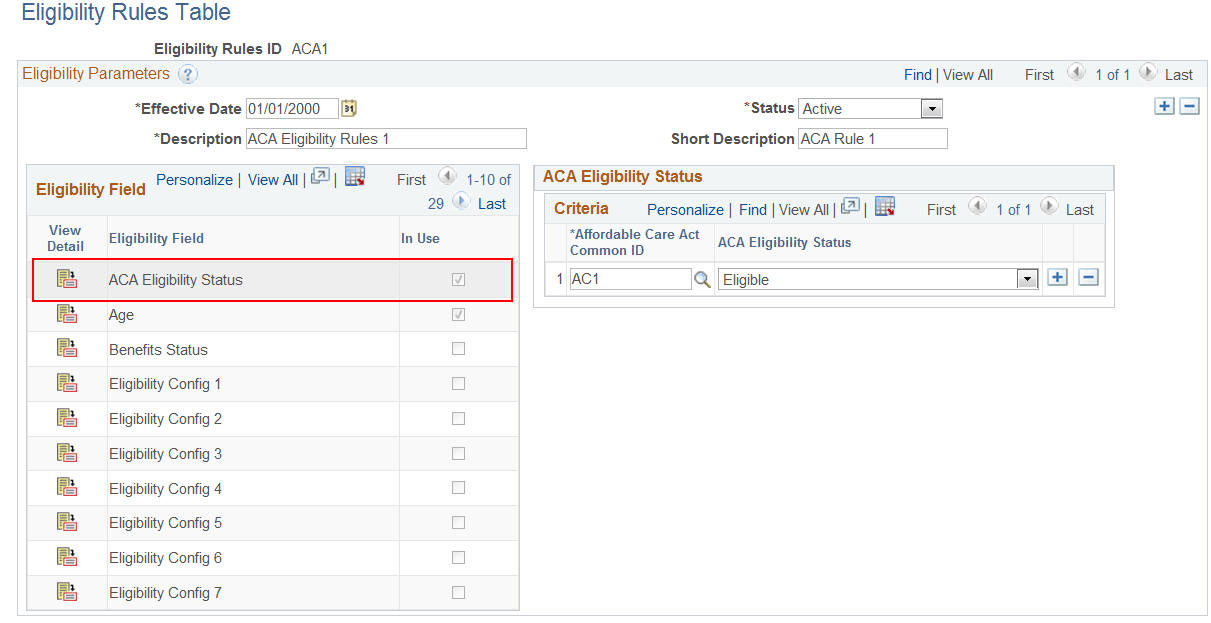Personalize the Eligibility Field grid
This screenshot has height=623, width=1211.
(194, 179)
